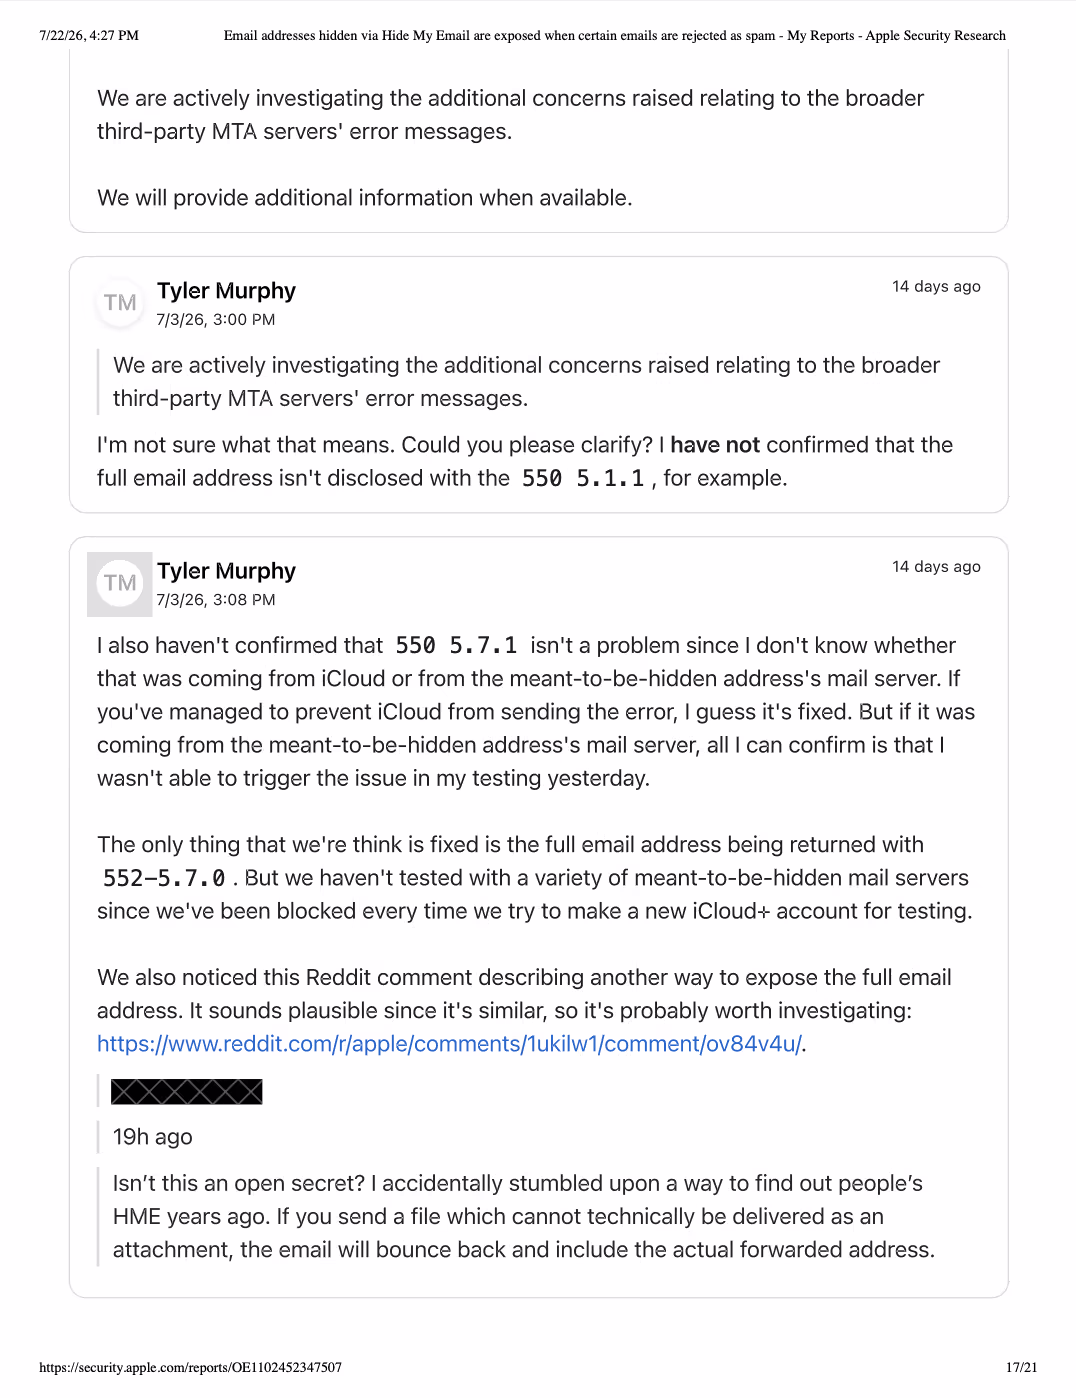Click the second comment's '14 days ago' label

click(x=936, y=567)
